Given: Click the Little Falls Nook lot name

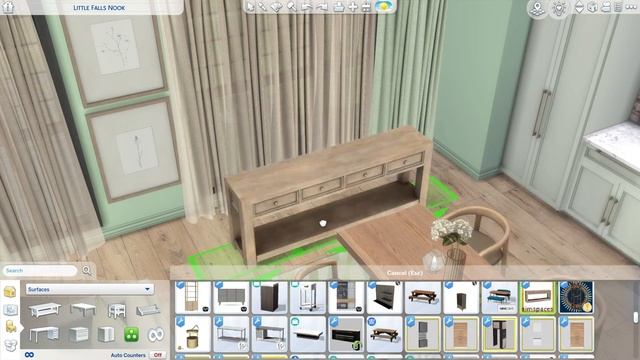Looking at the screenshot, I should click(x=99, y=8).
